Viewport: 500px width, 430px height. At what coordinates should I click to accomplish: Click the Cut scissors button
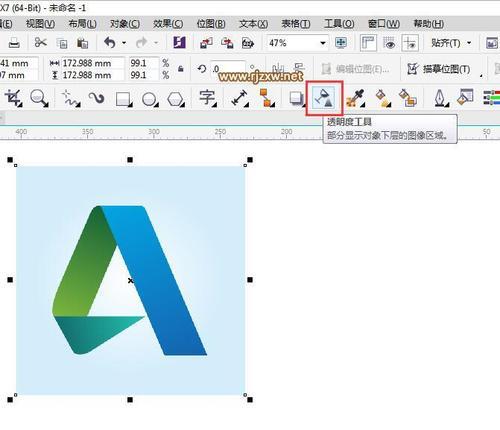tap(41, 43)
